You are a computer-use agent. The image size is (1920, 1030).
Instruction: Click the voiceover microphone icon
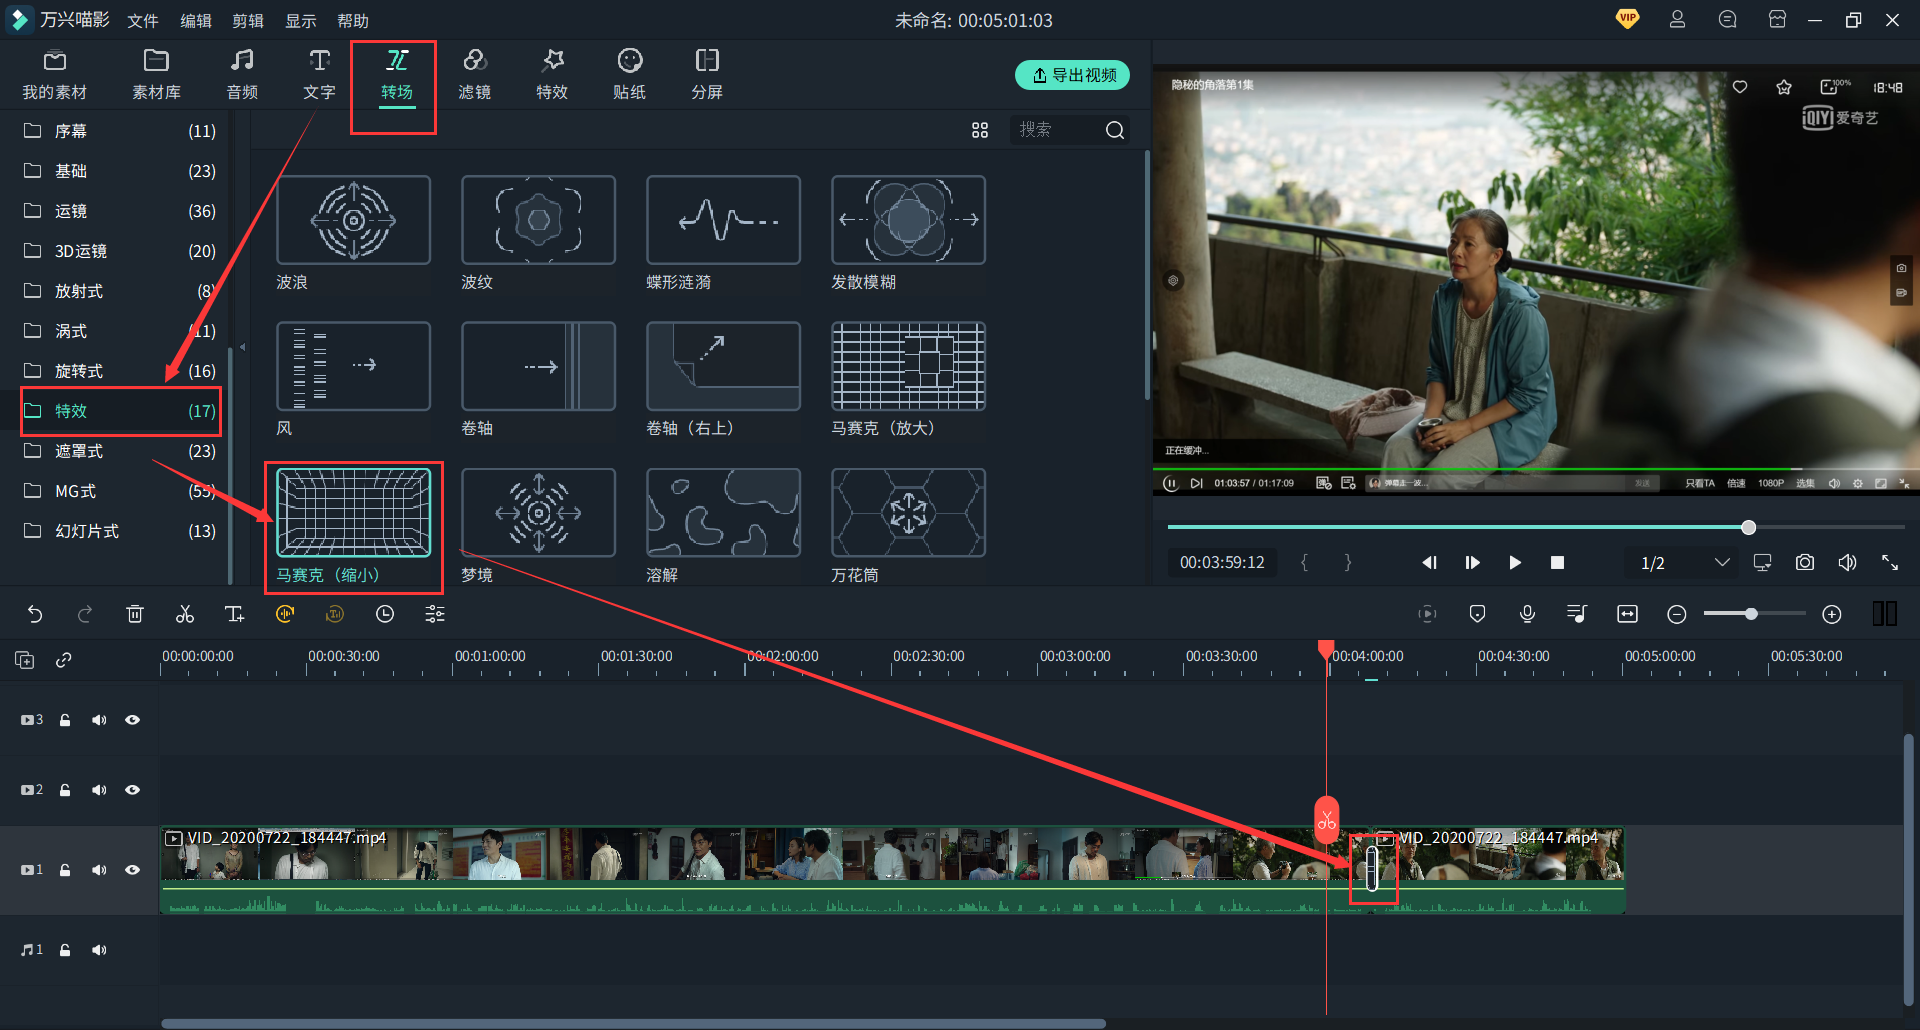pos(1527,614)
